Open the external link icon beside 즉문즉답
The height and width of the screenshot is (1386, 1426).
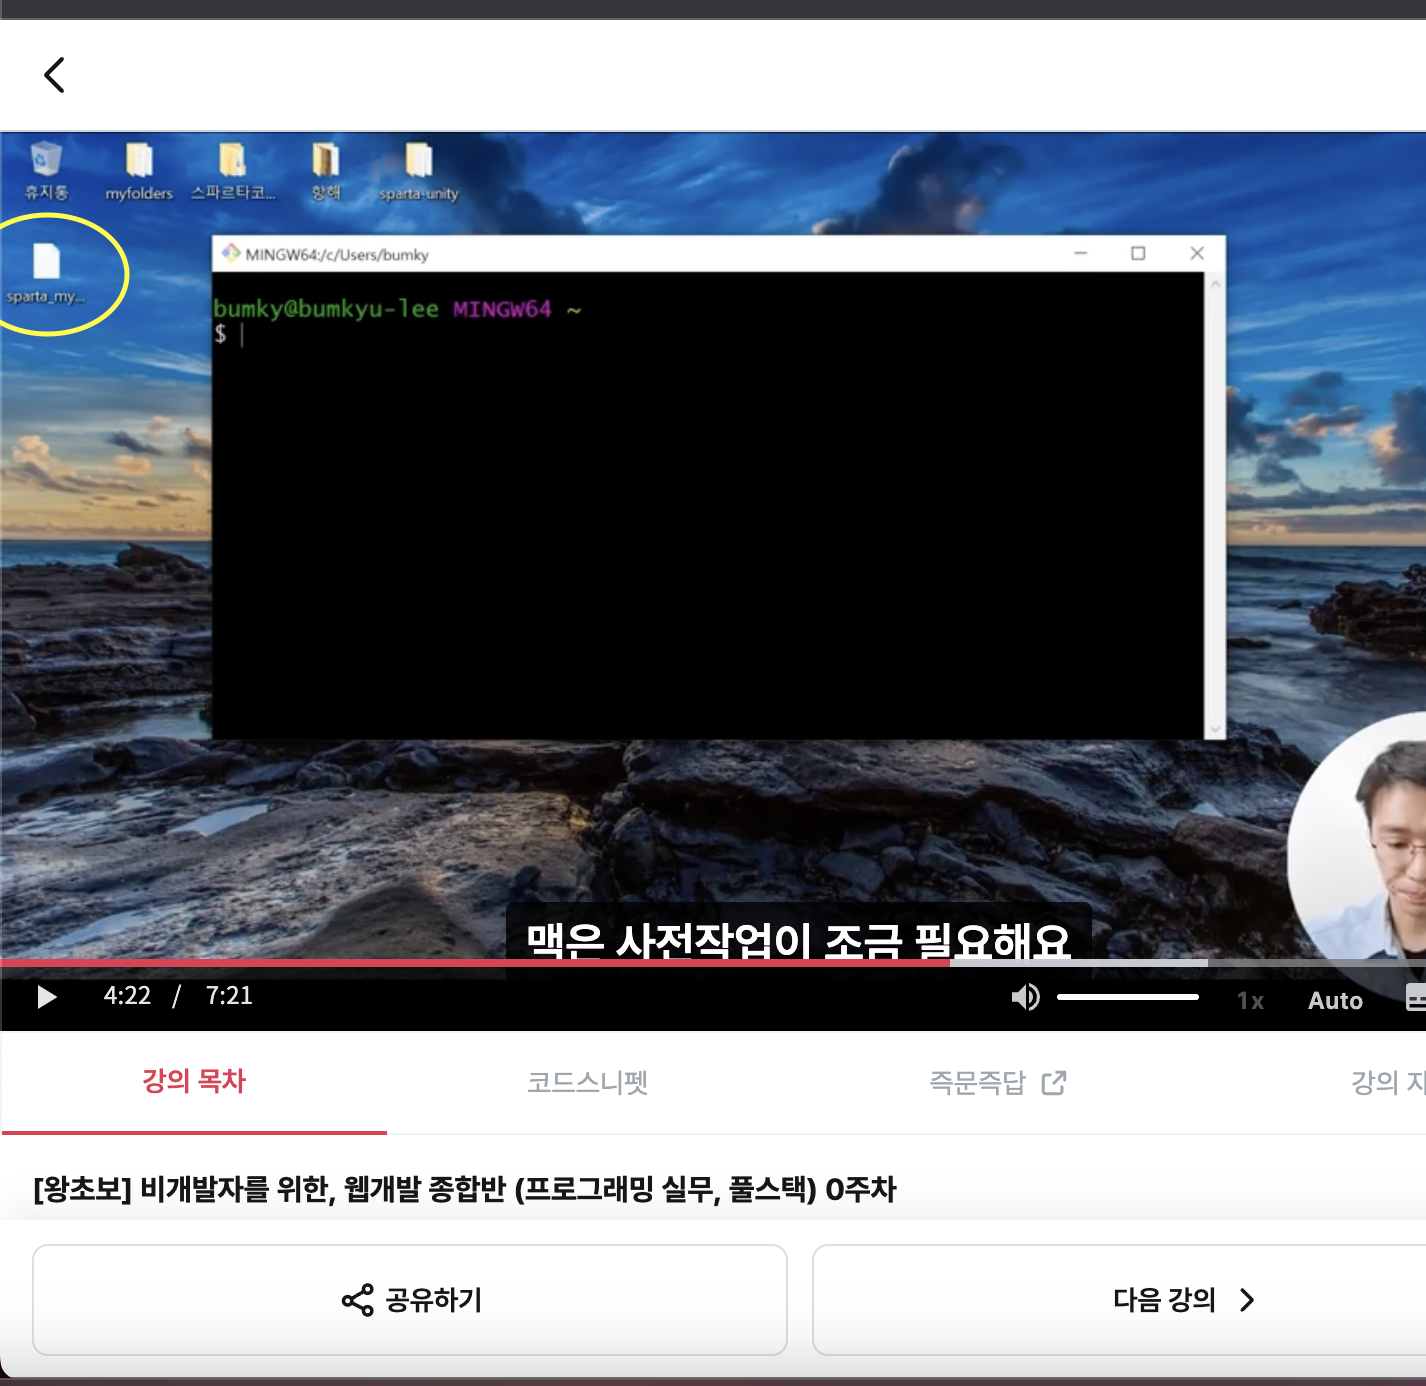(x=1054, y=1082)
